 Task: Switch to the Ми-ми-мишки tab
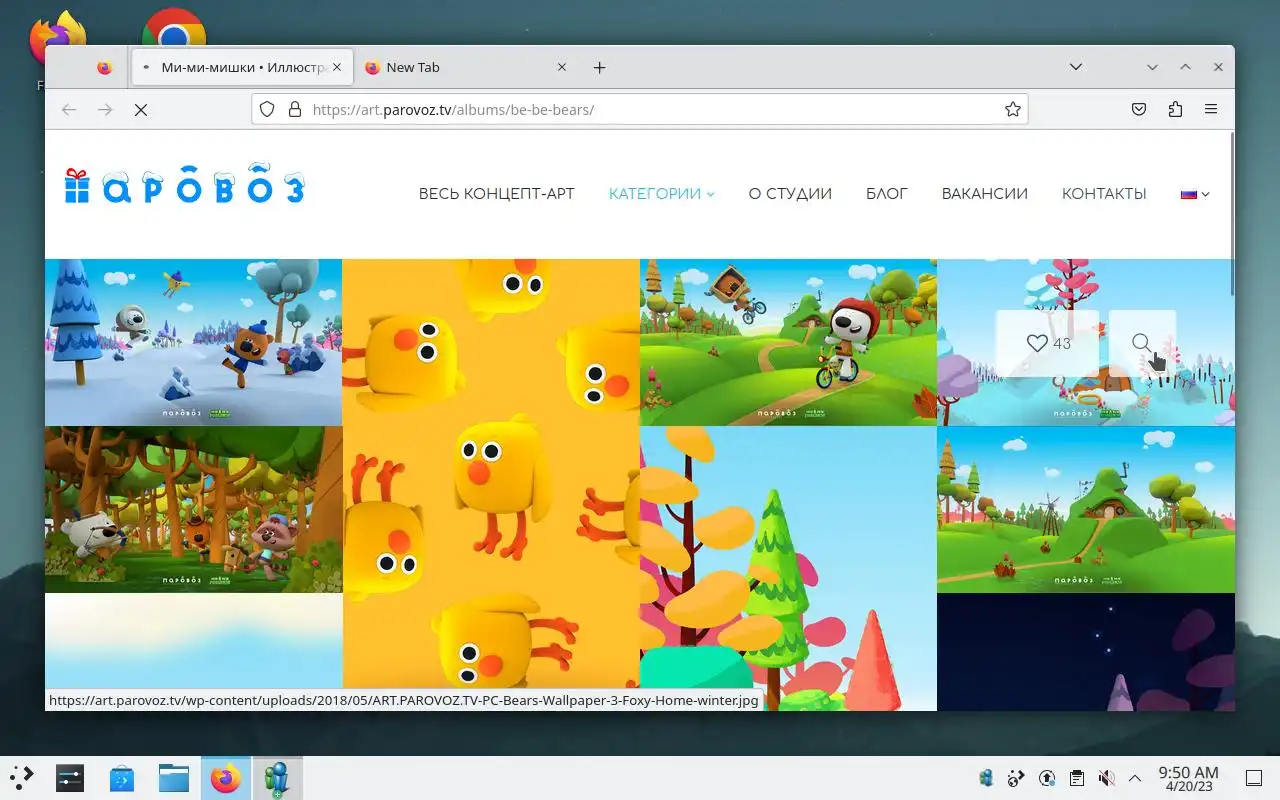[240, 67]
